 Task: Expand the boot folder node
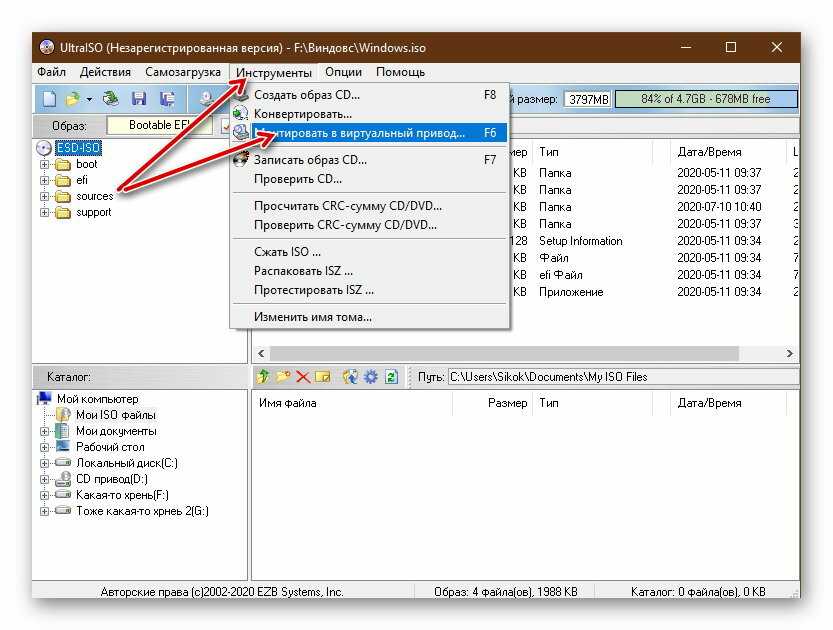[45, 164]
